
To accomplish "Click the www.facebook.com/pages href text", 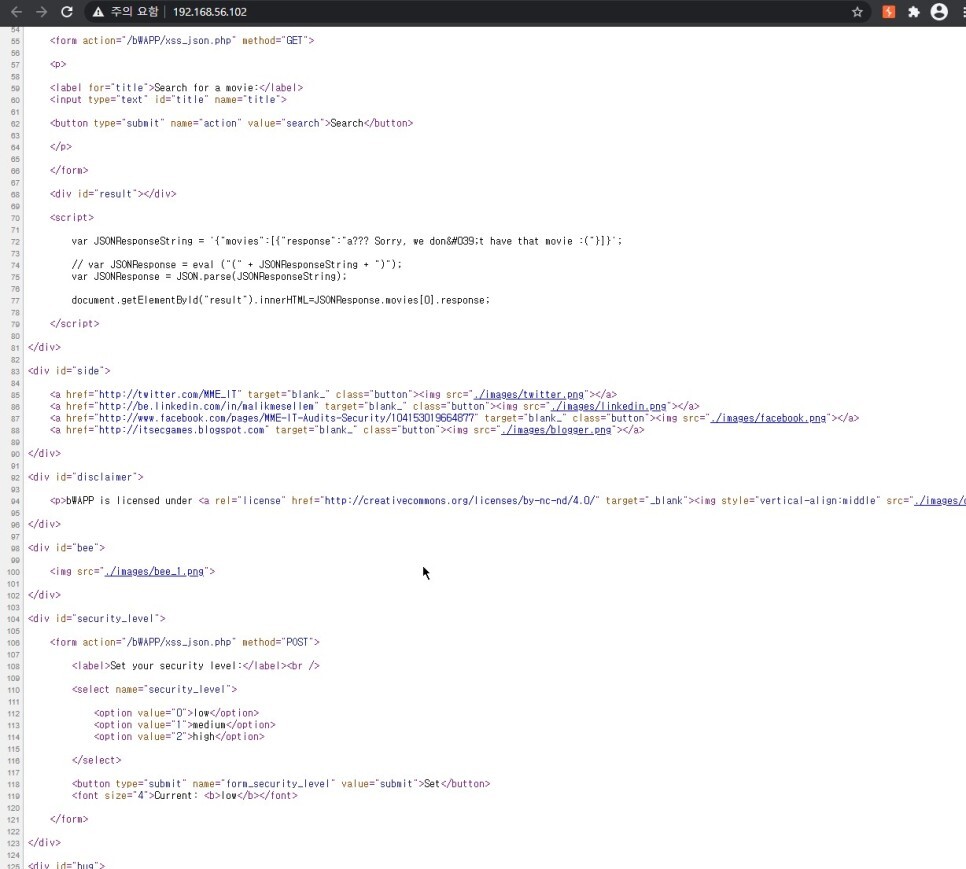I will point(286,418).
